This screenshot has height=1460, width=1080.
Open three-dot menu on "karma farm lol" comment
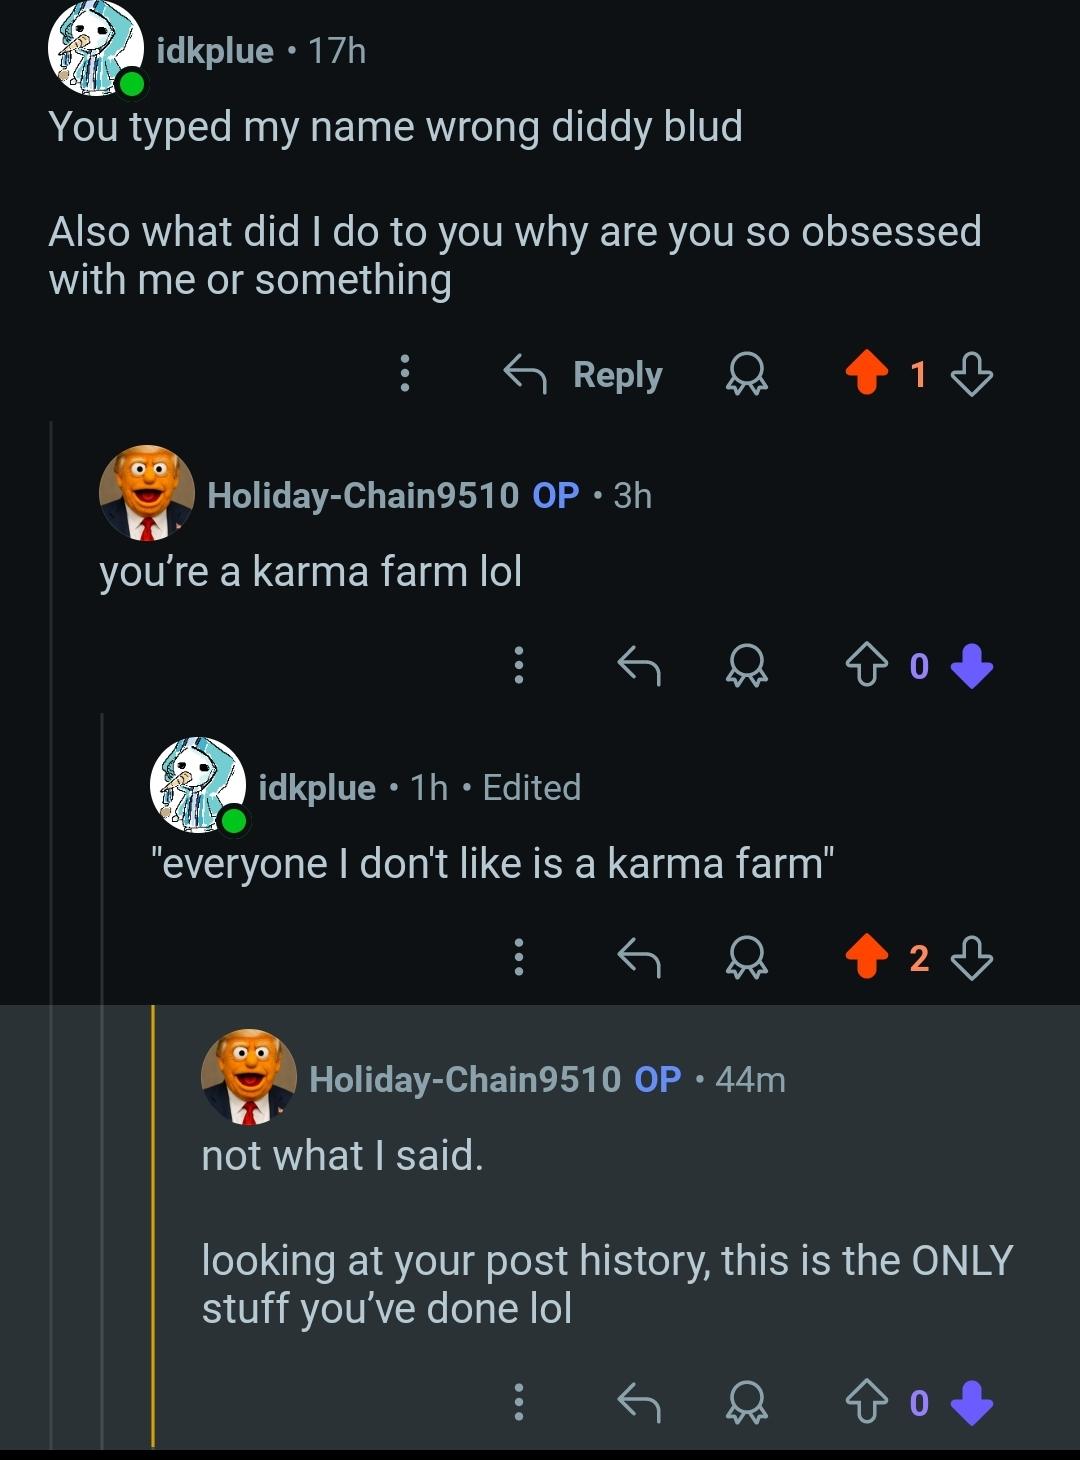click(518, 665)
